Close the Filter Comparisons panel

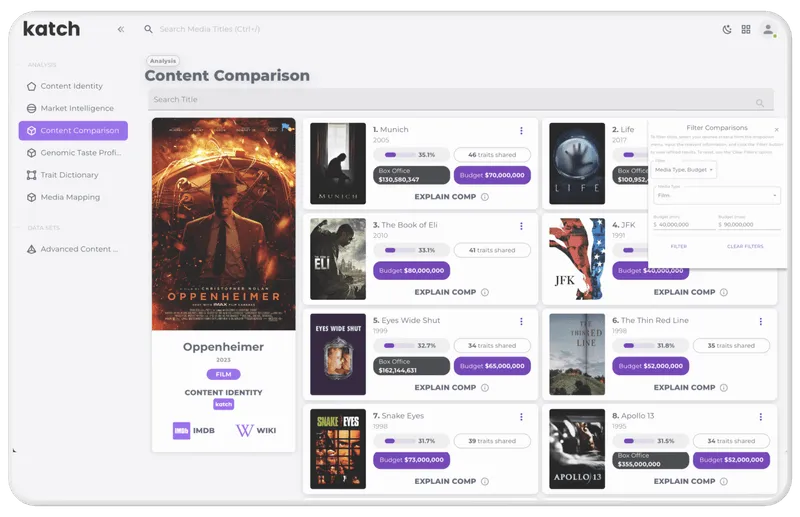(x=777, y=130)
